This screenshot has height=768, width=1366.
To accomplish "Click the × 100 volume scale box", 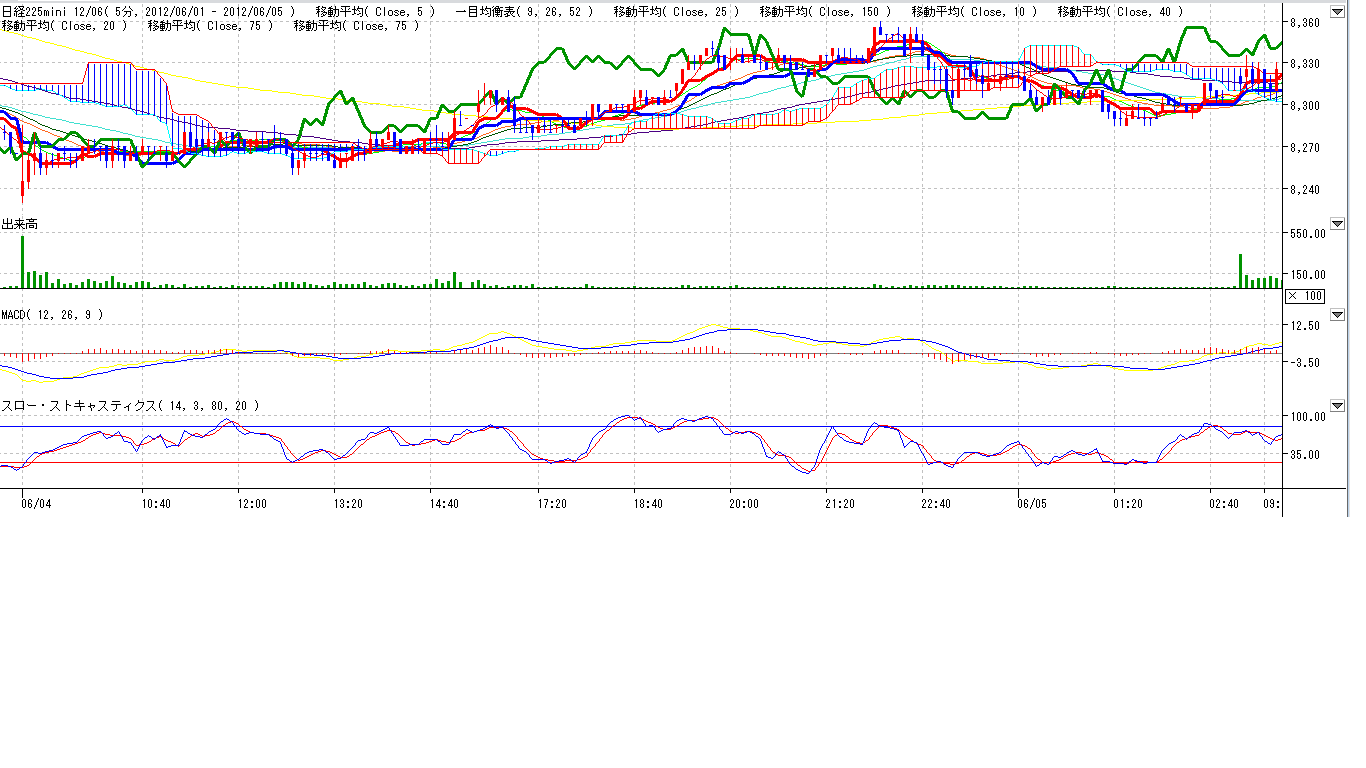I will [1304, 296].
